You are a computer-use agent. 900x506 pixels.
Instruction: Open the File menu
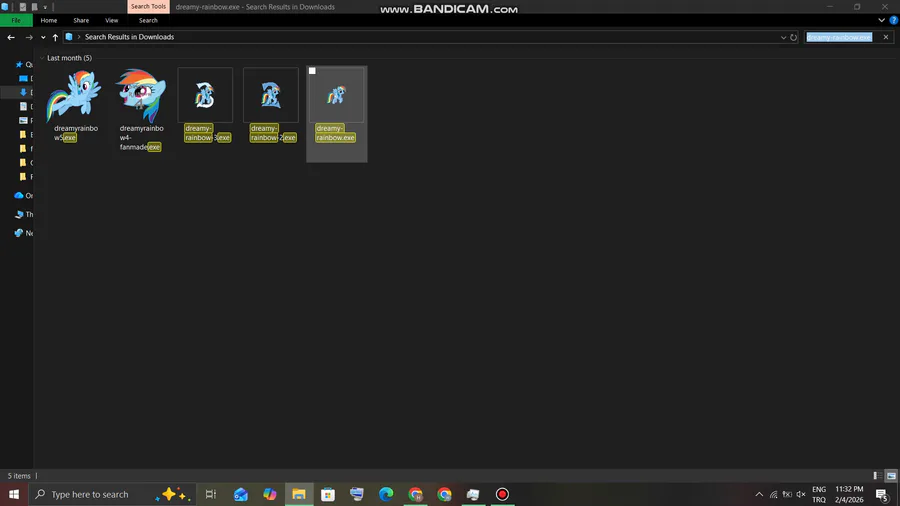pyautogui.click(x=16, y=20)
